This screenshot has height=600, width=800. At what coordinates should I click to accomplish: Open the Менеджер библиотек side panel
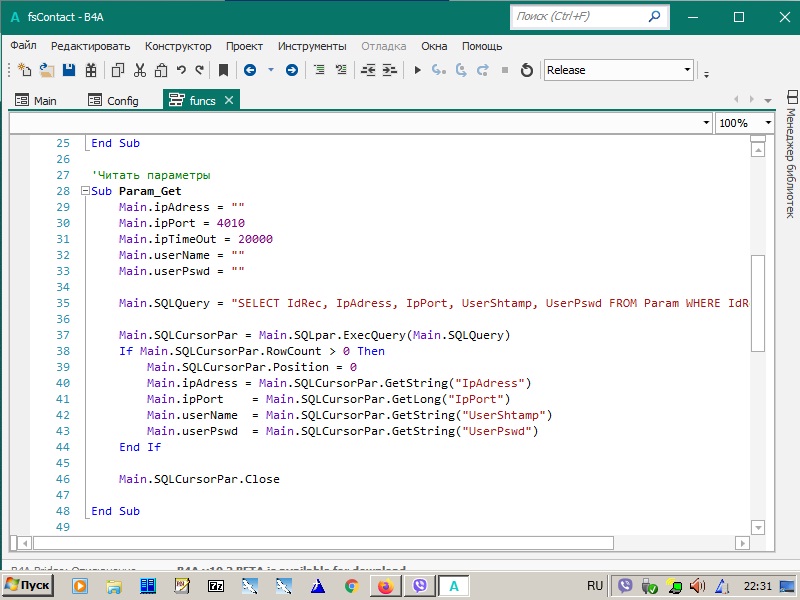click(791, 155)
